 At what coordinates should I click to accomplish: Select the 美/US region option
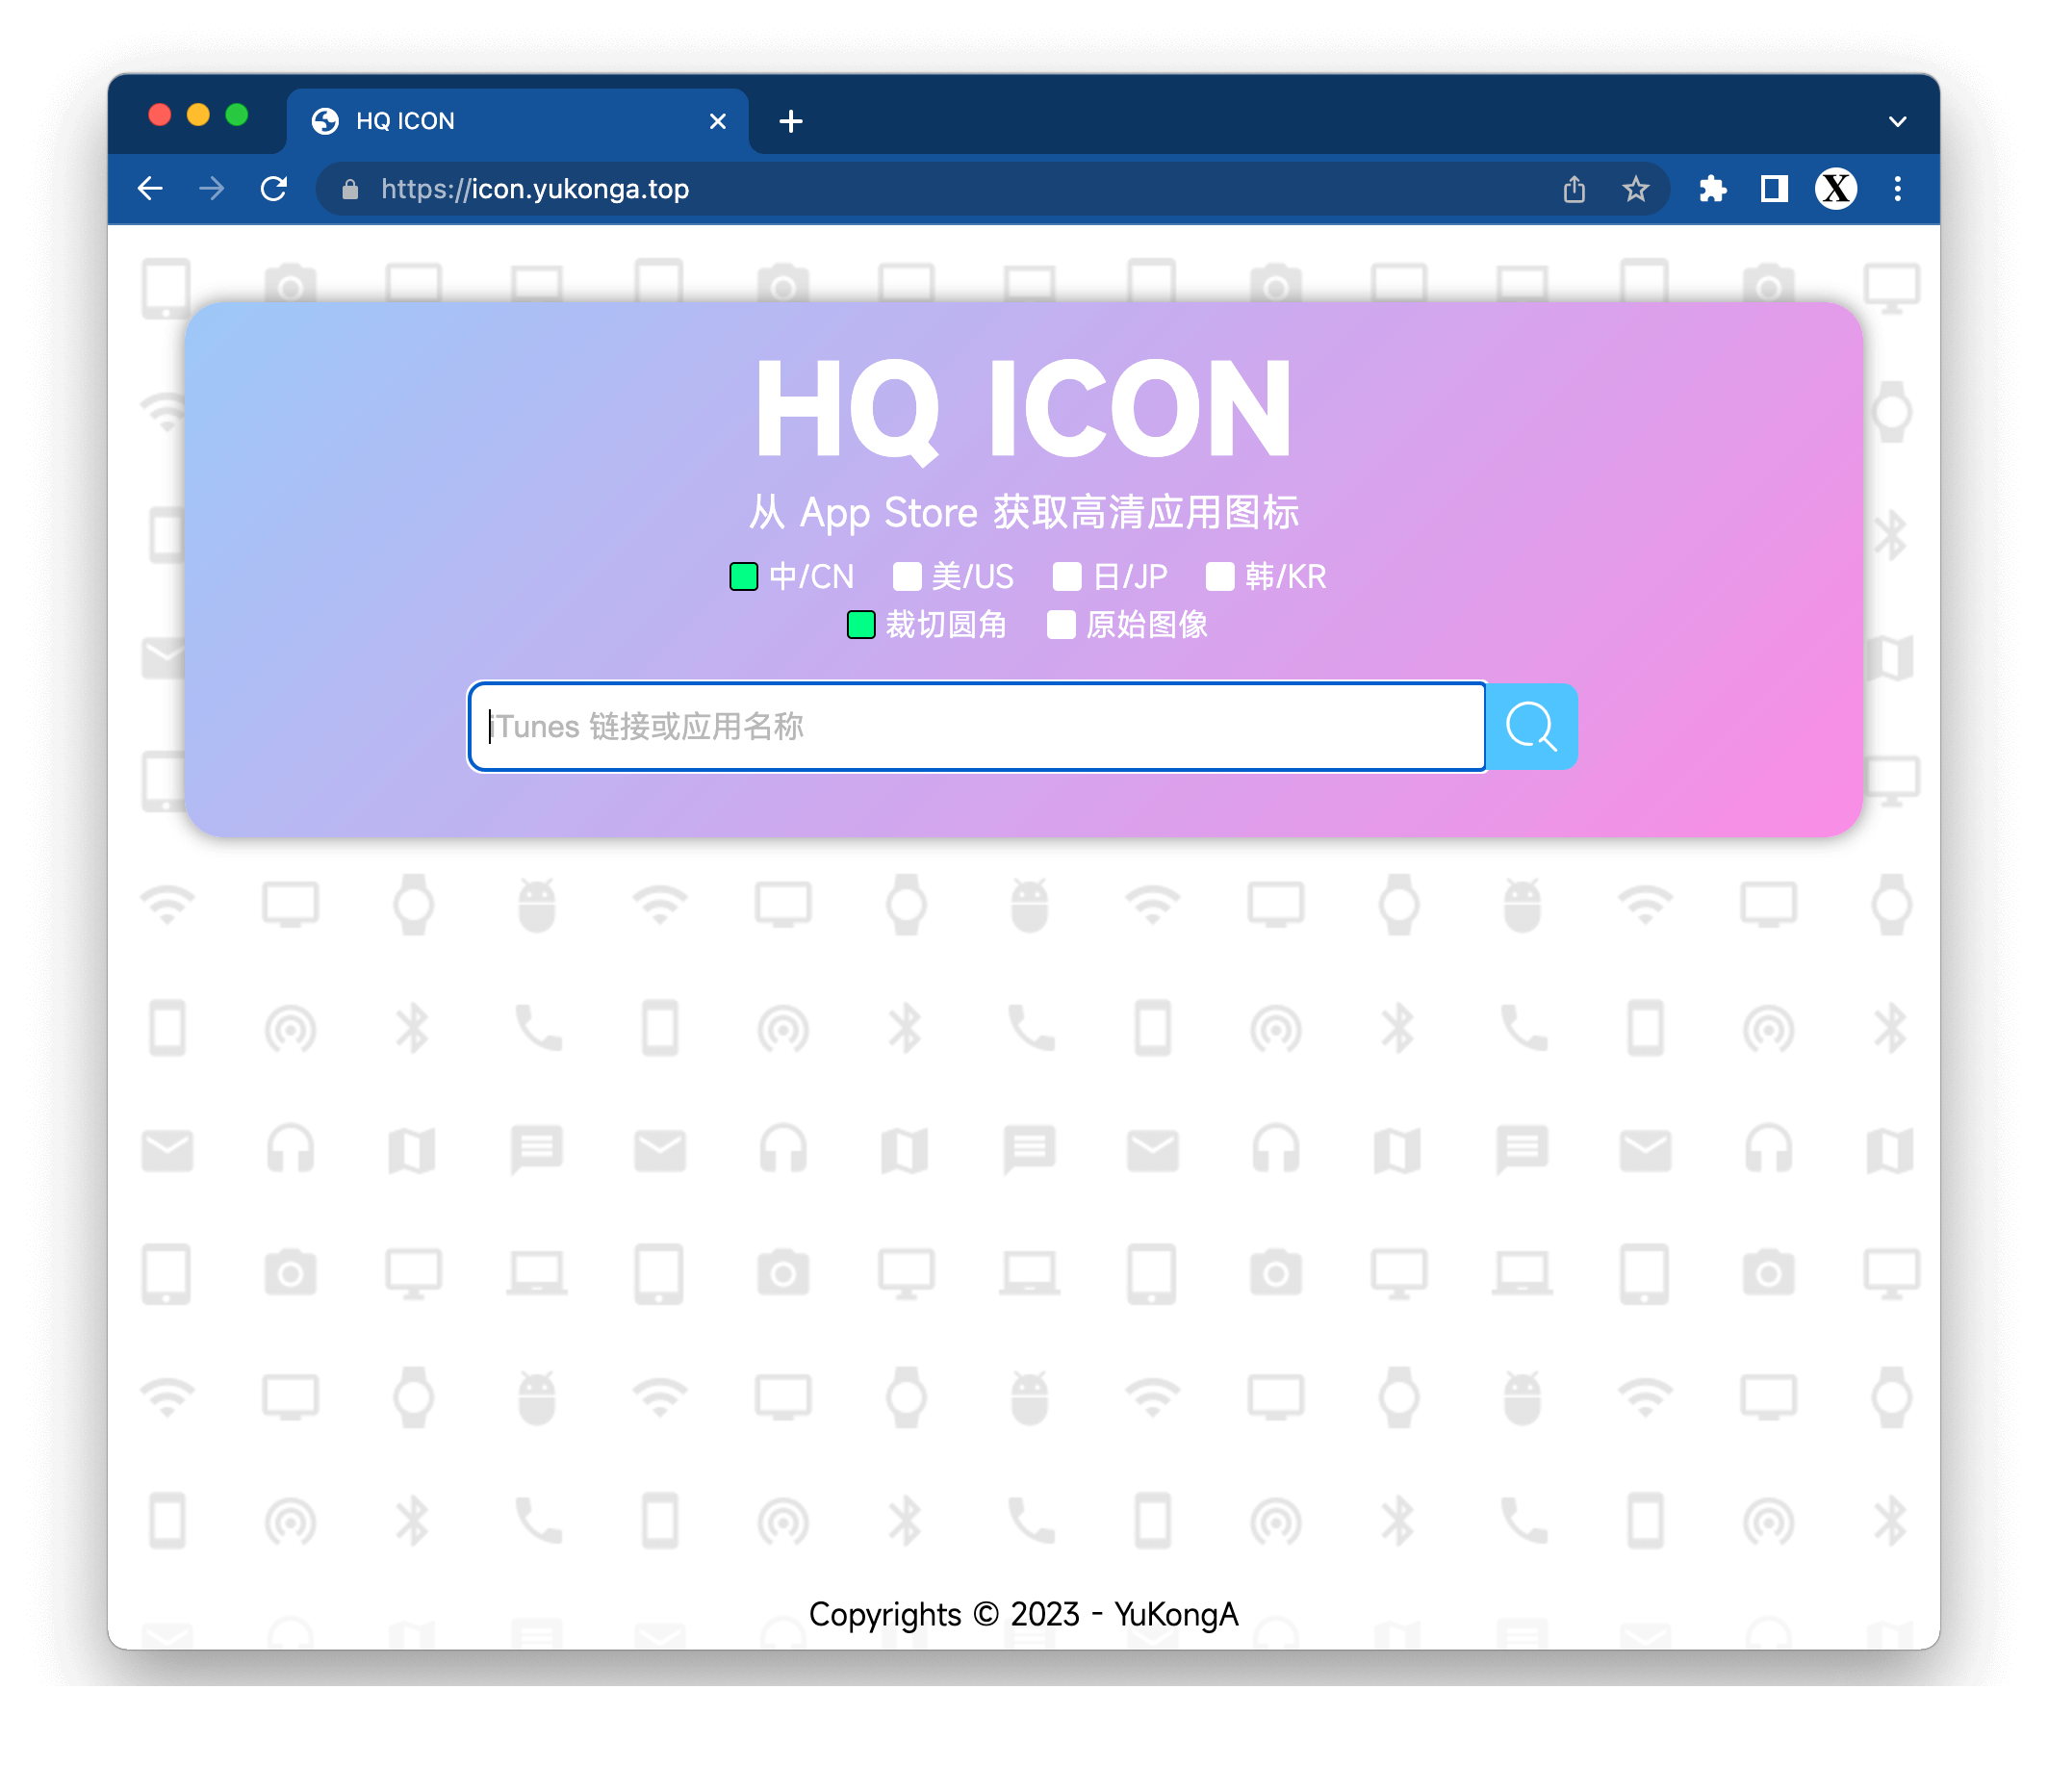coord(907,577)
